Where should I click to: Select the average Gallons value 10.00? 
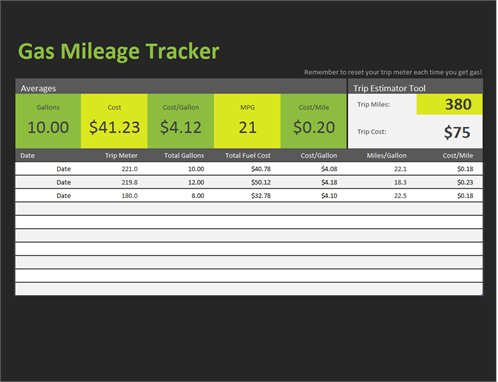[x=48, y=127]
